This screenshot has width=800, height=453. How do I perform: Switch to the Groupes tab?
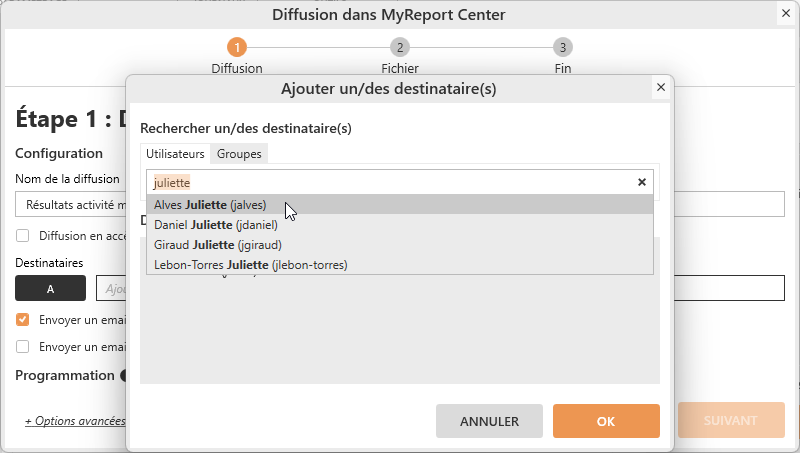coord(239,154)
